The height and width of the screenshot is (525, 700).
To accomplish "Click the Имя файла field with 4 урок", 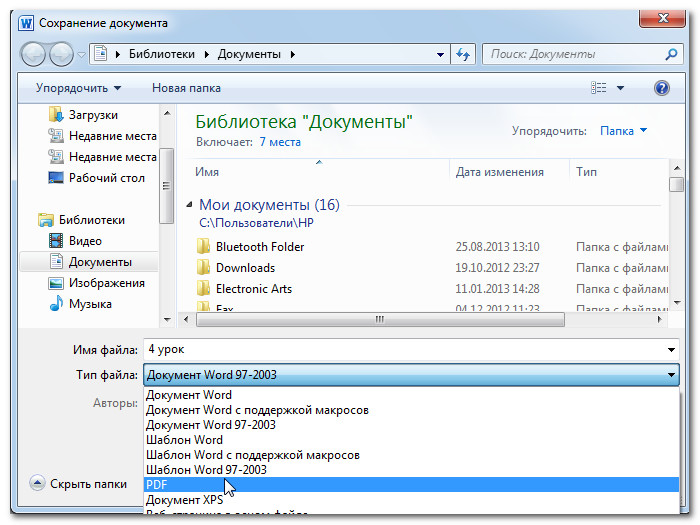I will click(x=404, y=350).
